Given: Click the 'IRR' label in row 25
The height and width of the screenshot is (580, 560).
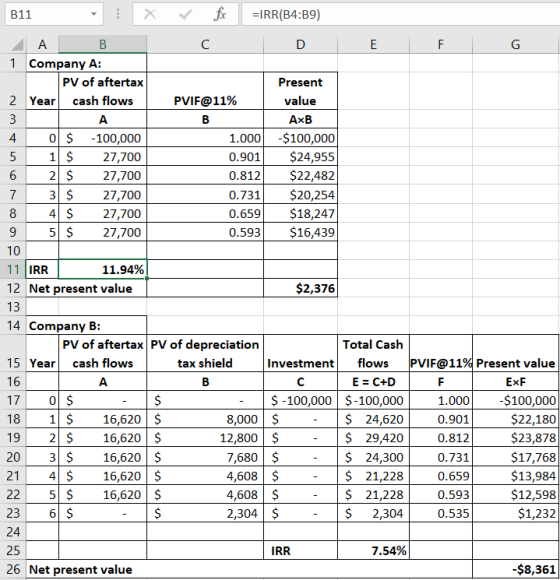Looking at the screenshot, I should pyautogui.click(x=300, y=550).
